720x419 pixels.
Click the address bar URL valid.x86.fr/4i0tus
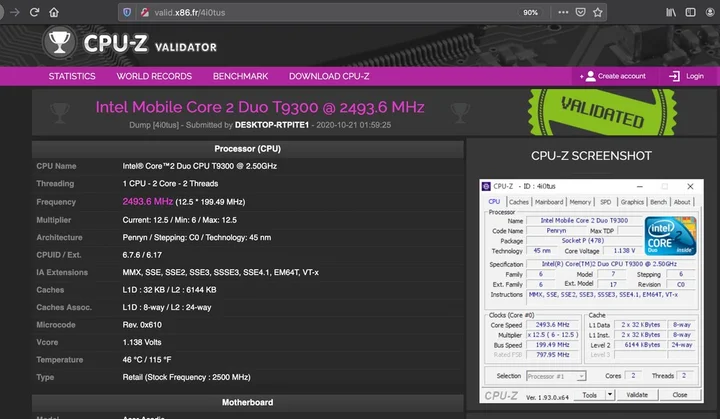190,12
